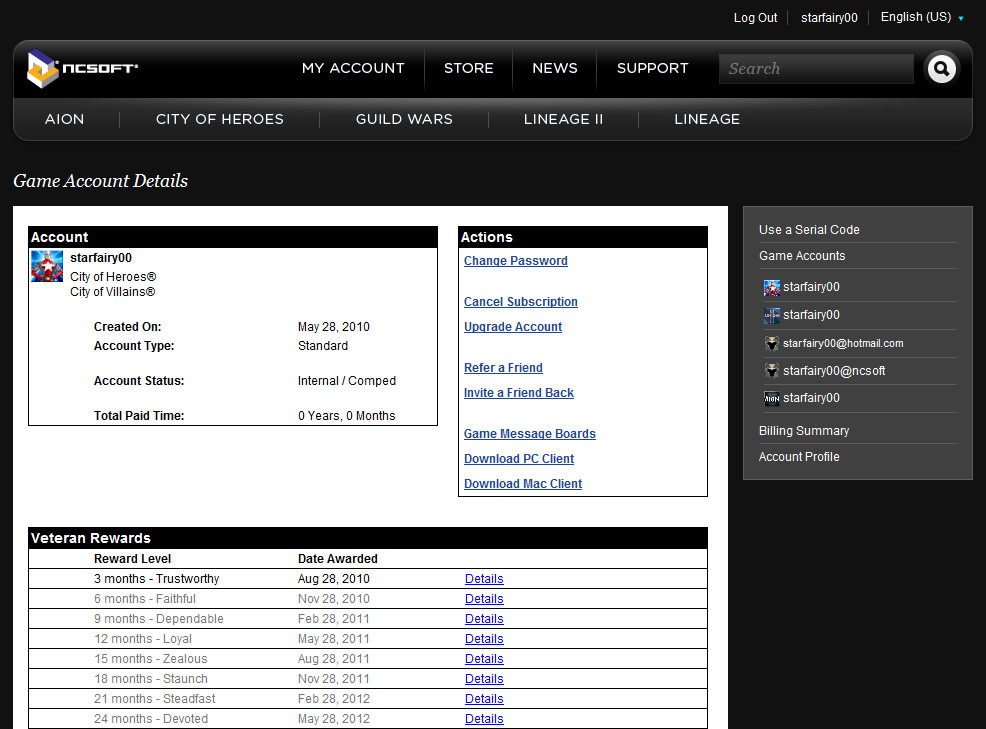
Task: Click the "City of Villains®" text
Action: click(113, 292)
